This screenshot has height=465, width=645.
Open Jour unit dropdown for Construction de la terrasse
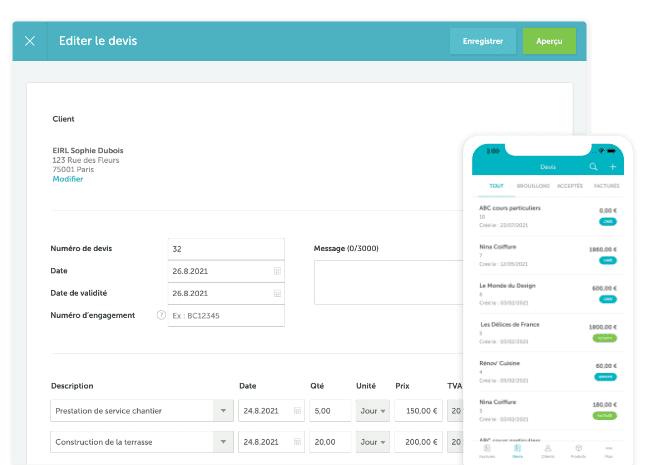pos(373,442)
